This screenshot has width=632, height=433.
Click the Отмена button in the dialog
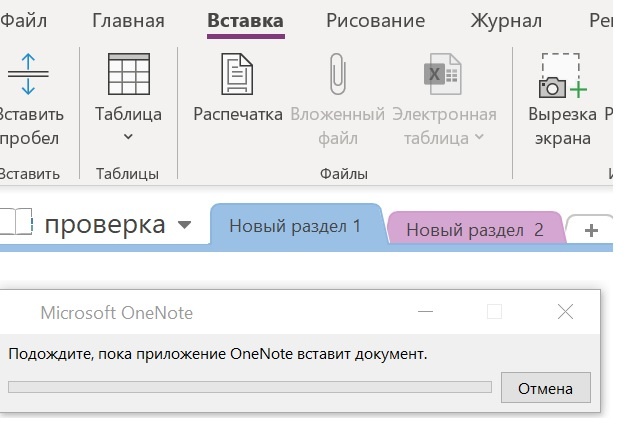point(545,388)
